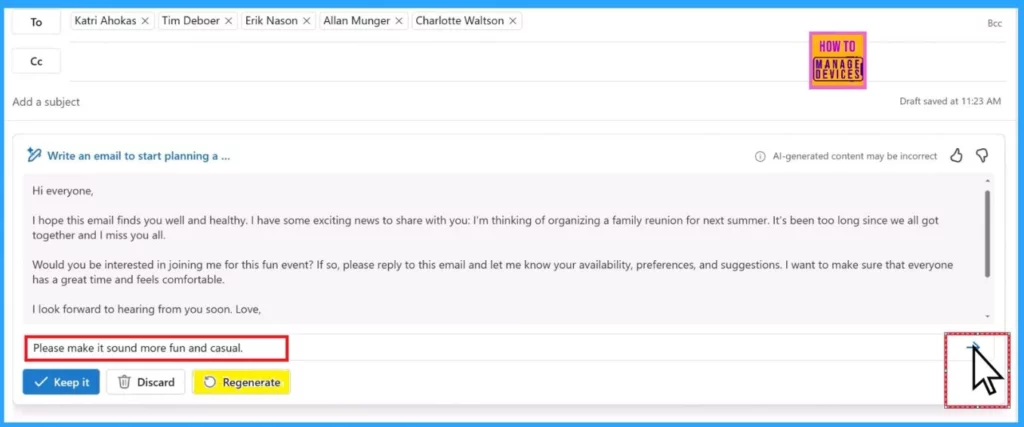
Task: Click 'Draft saved at 11:23 AM' status
Action: click(950, 101)
